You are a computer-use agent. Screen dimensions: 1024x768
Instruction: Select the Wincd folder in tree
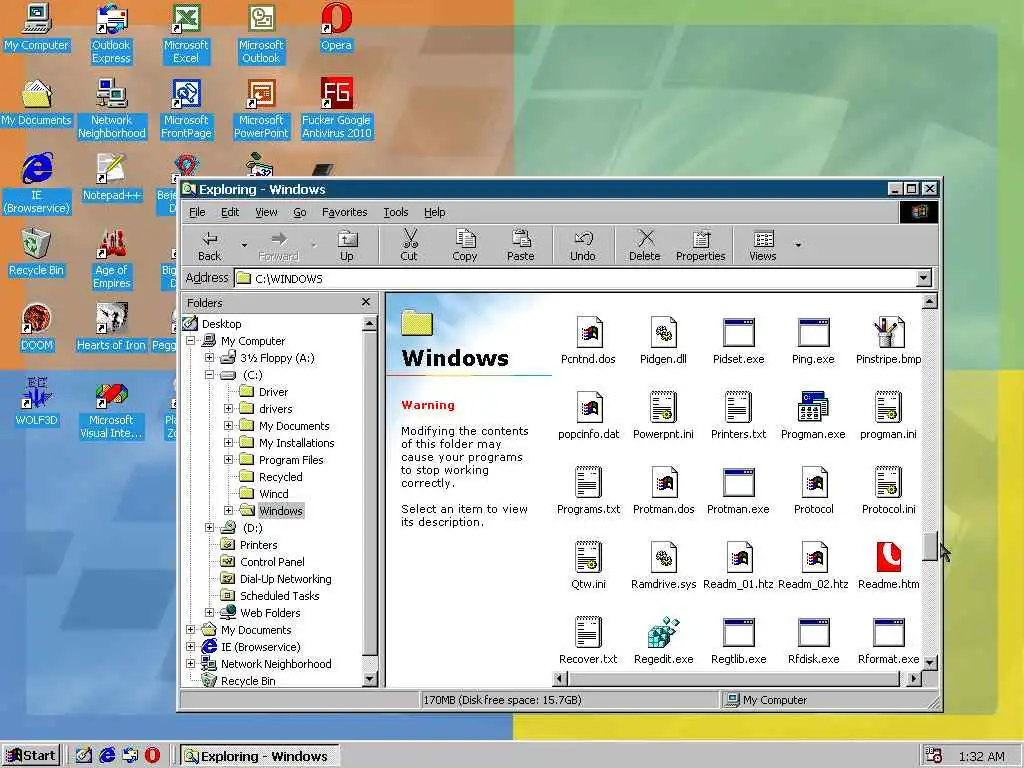(273, 494)
